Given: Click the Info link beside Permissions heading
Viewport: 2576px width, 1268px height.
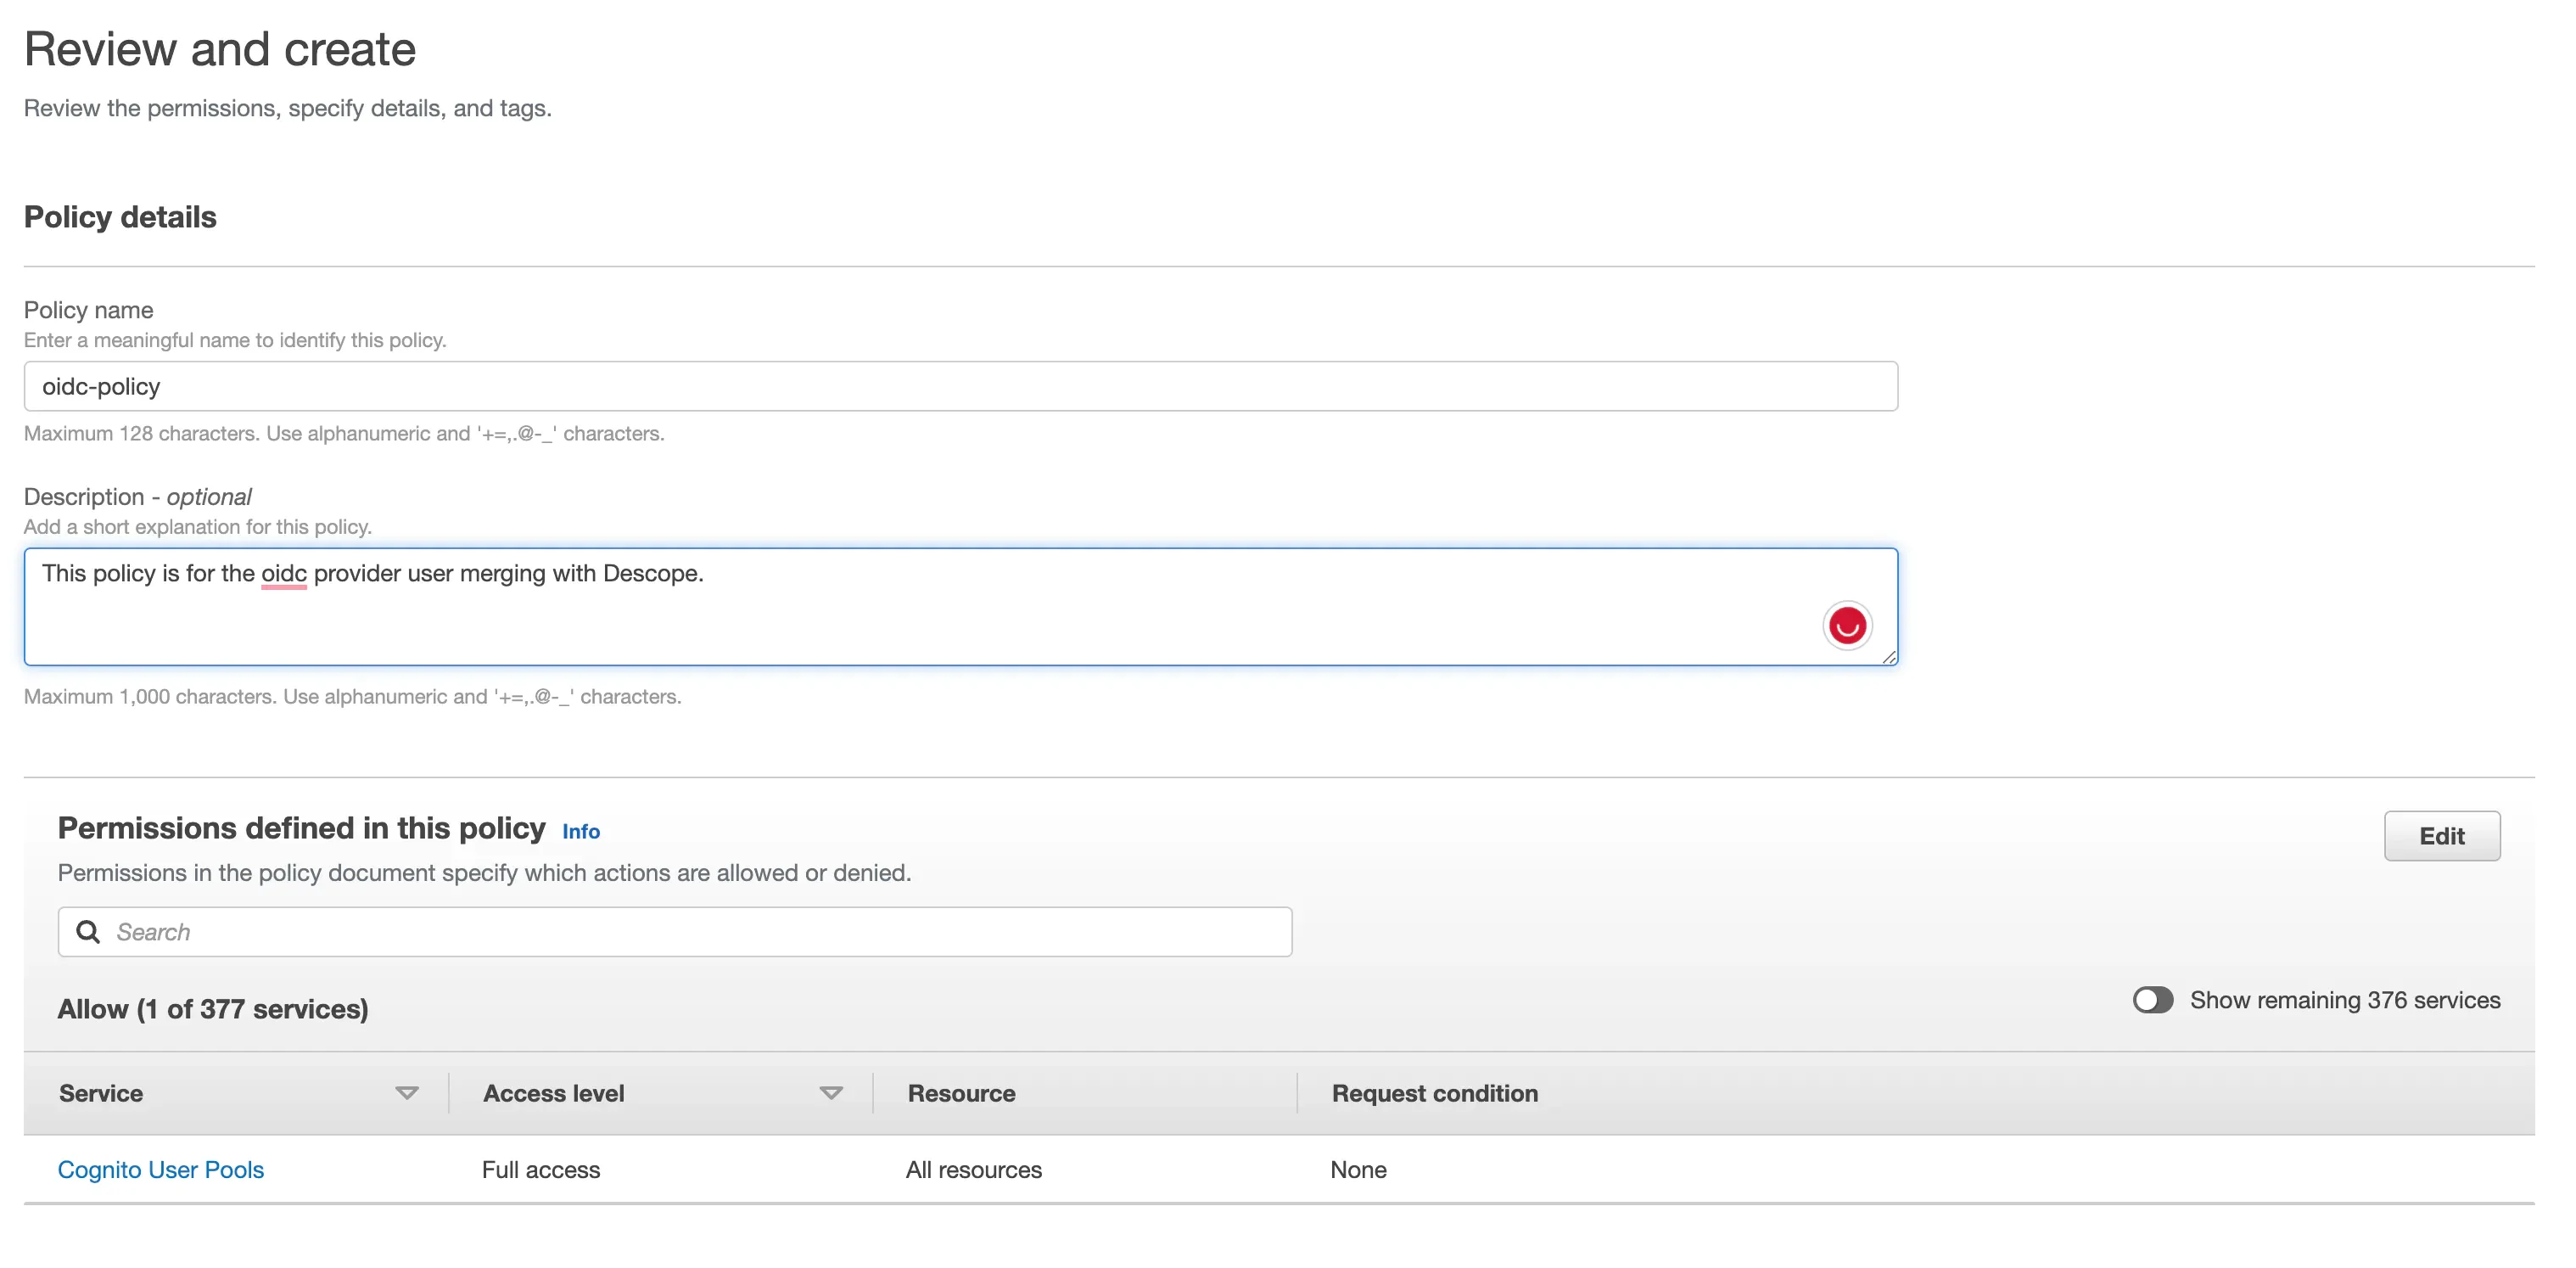Looking at the screenshot, I should pos(580,831).
